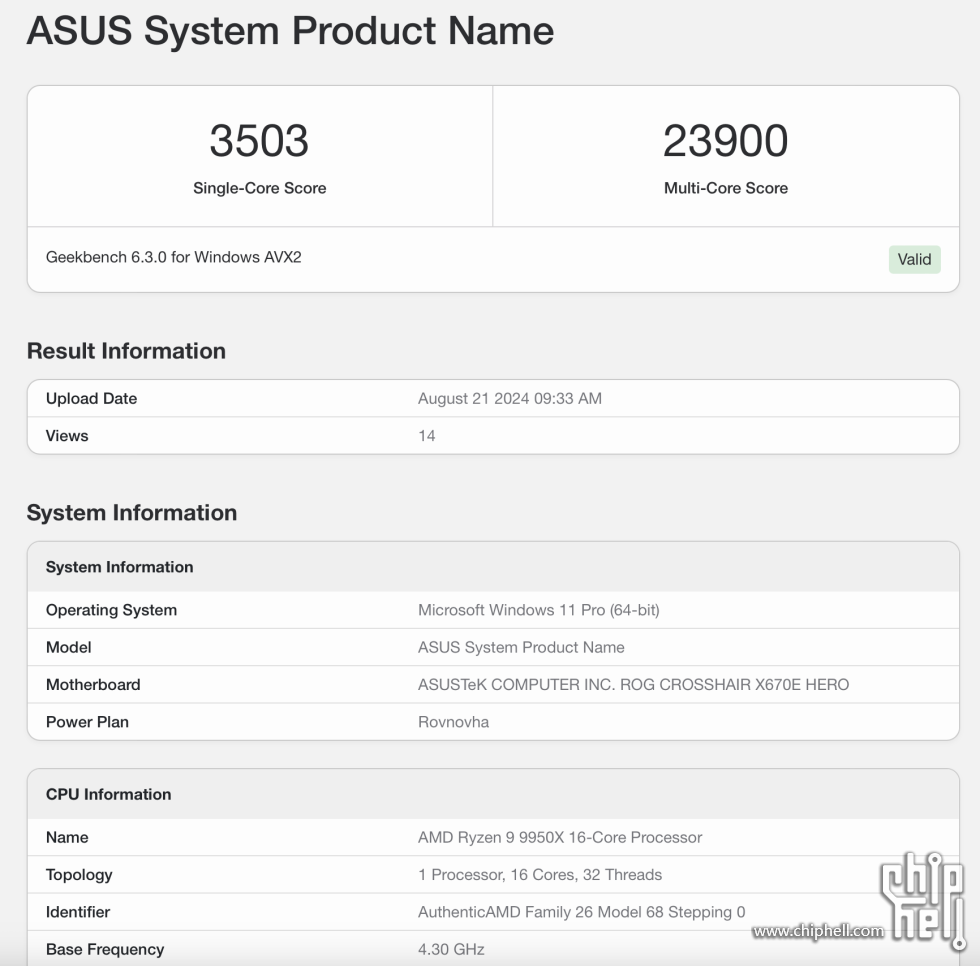980x966 pixels.
Task: Click the 'ASUS System Product Name' page title
Action: (x=290, y=31)
